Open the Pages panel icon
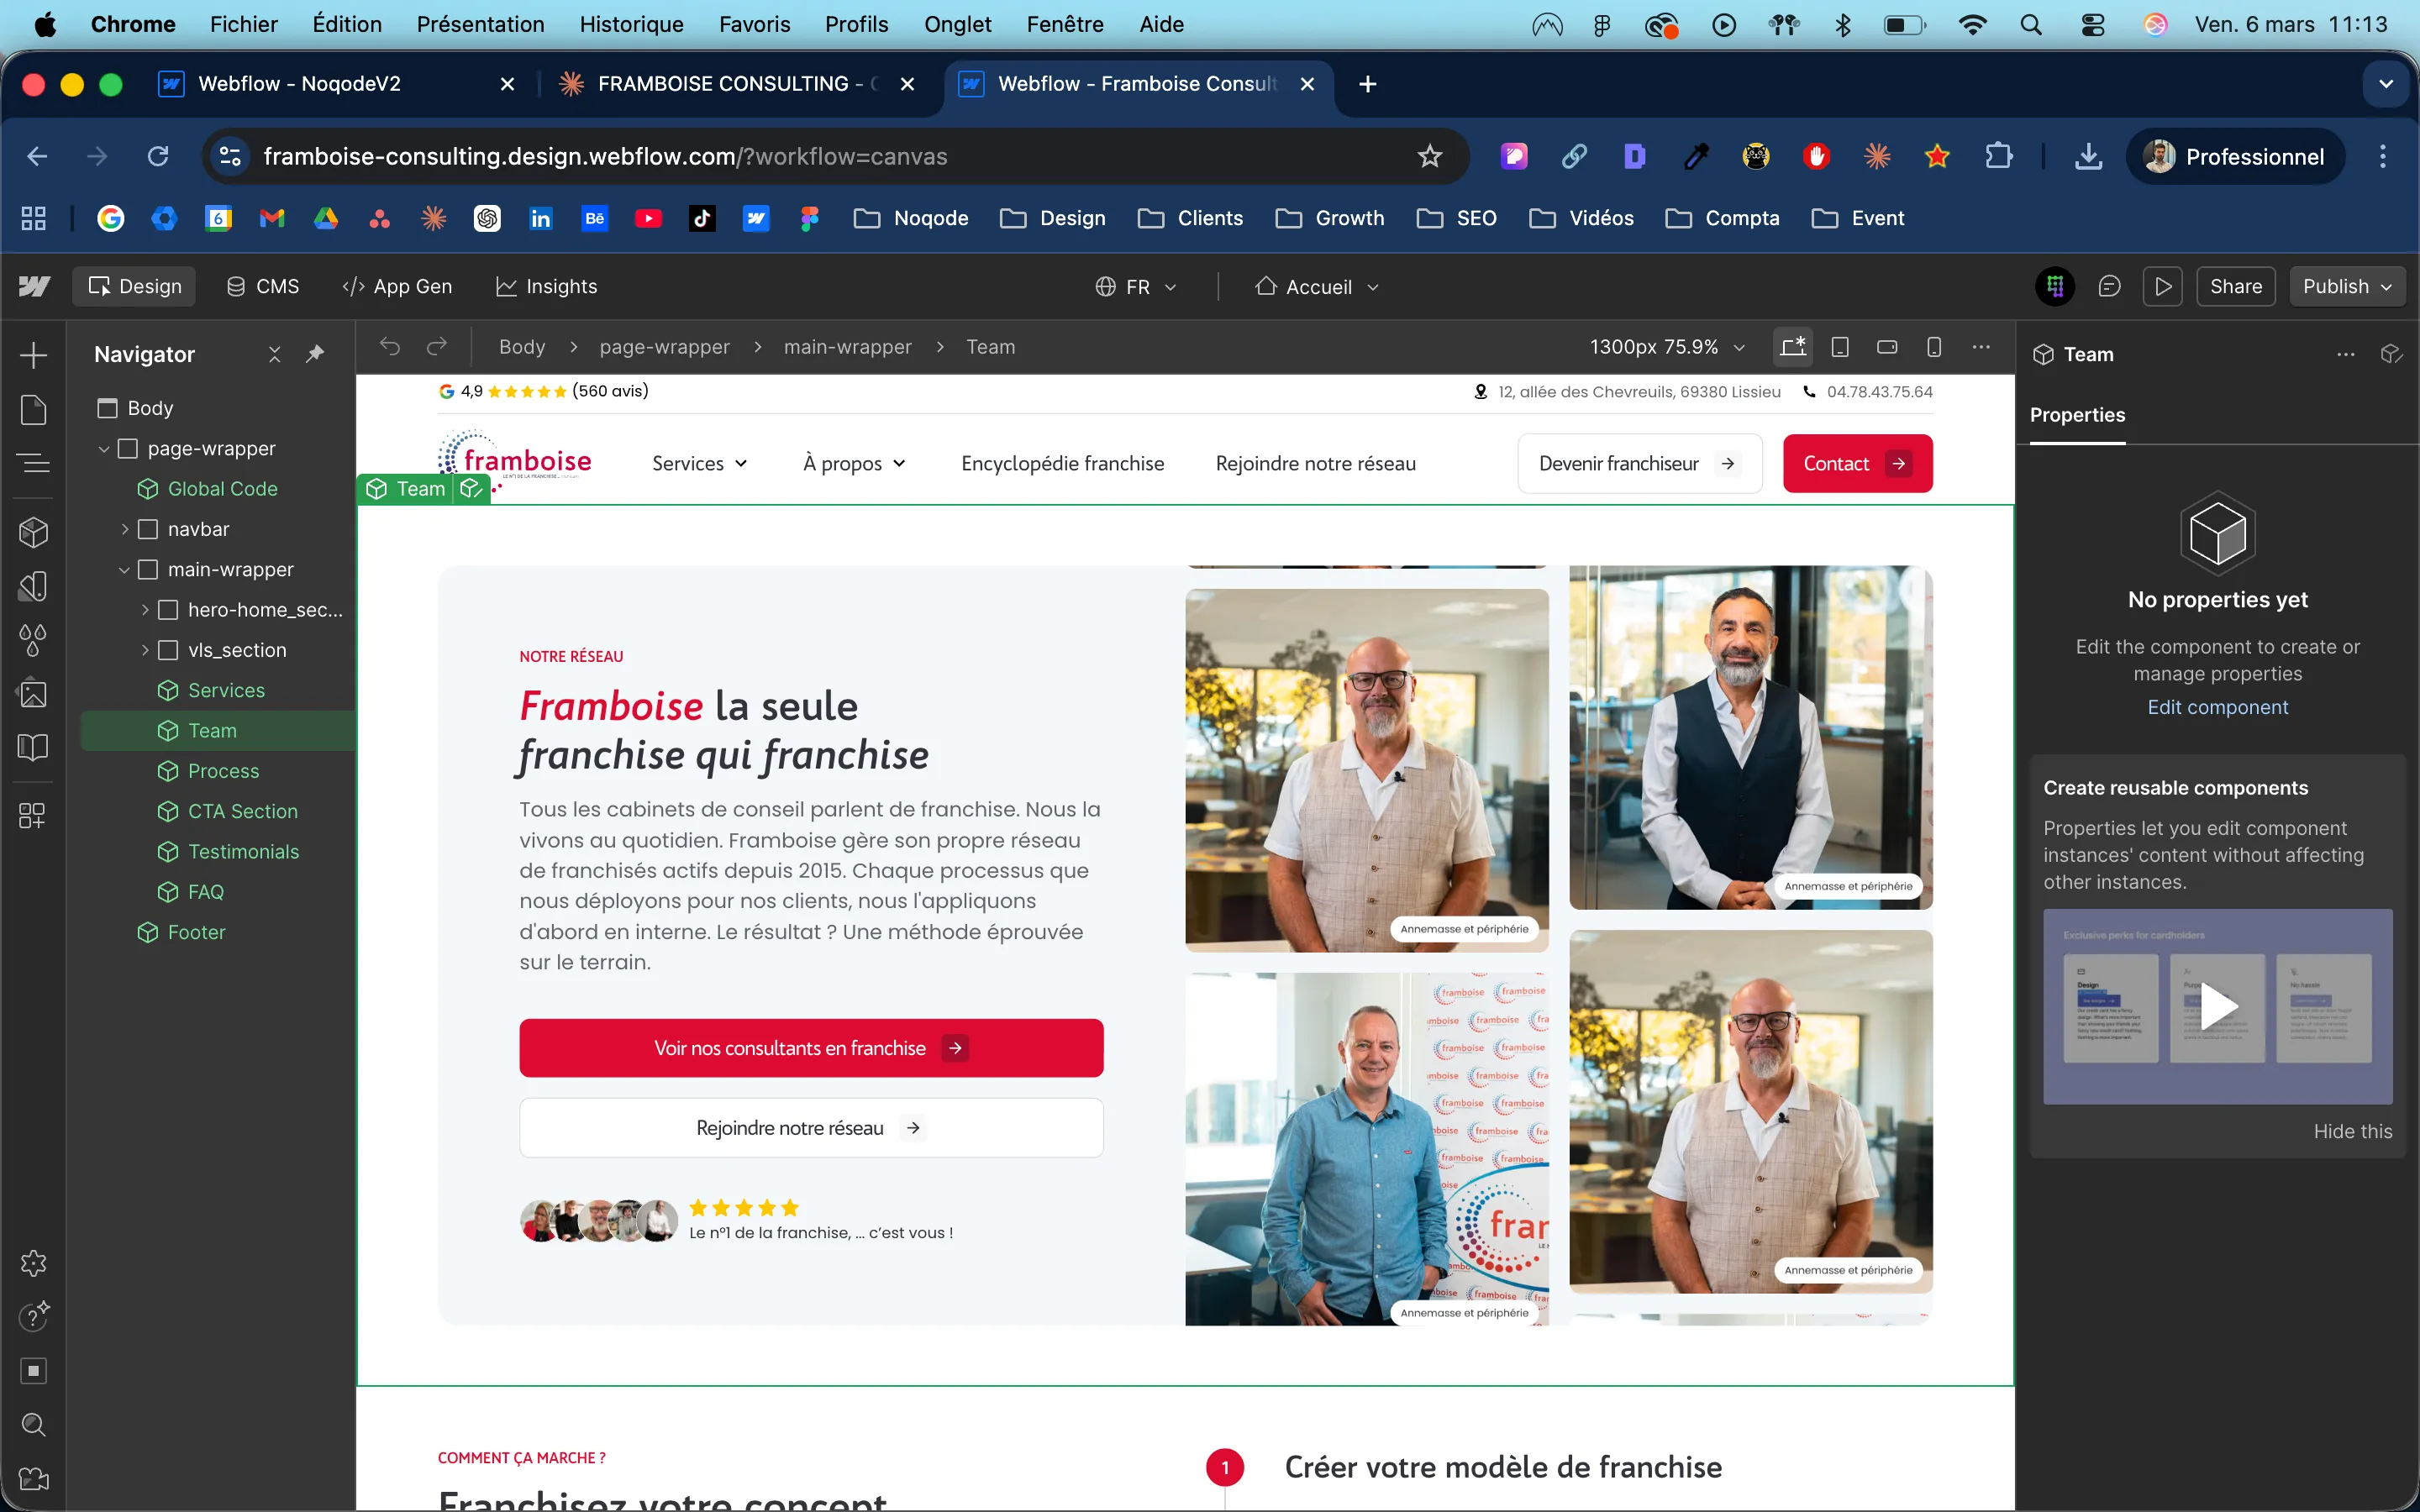The width and height of the screenshot is (2420, 1512). tap(33, 409)
